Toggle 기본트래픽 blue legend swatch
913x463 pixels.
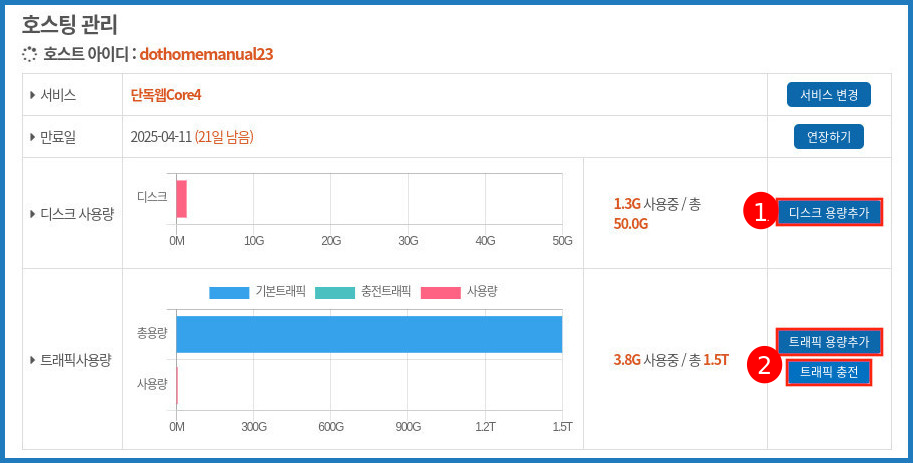coord(228,292)
